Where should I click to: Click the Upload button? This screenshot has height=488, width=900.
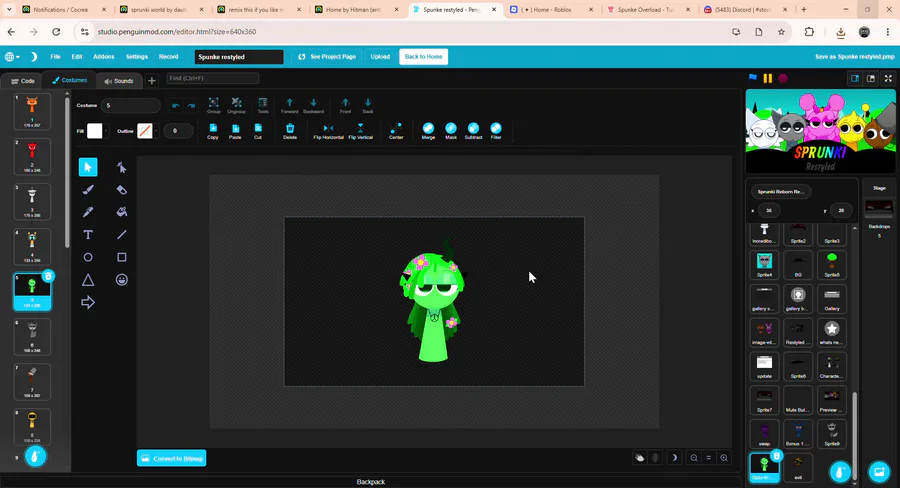pyautogui.click(x=380, y=57)
